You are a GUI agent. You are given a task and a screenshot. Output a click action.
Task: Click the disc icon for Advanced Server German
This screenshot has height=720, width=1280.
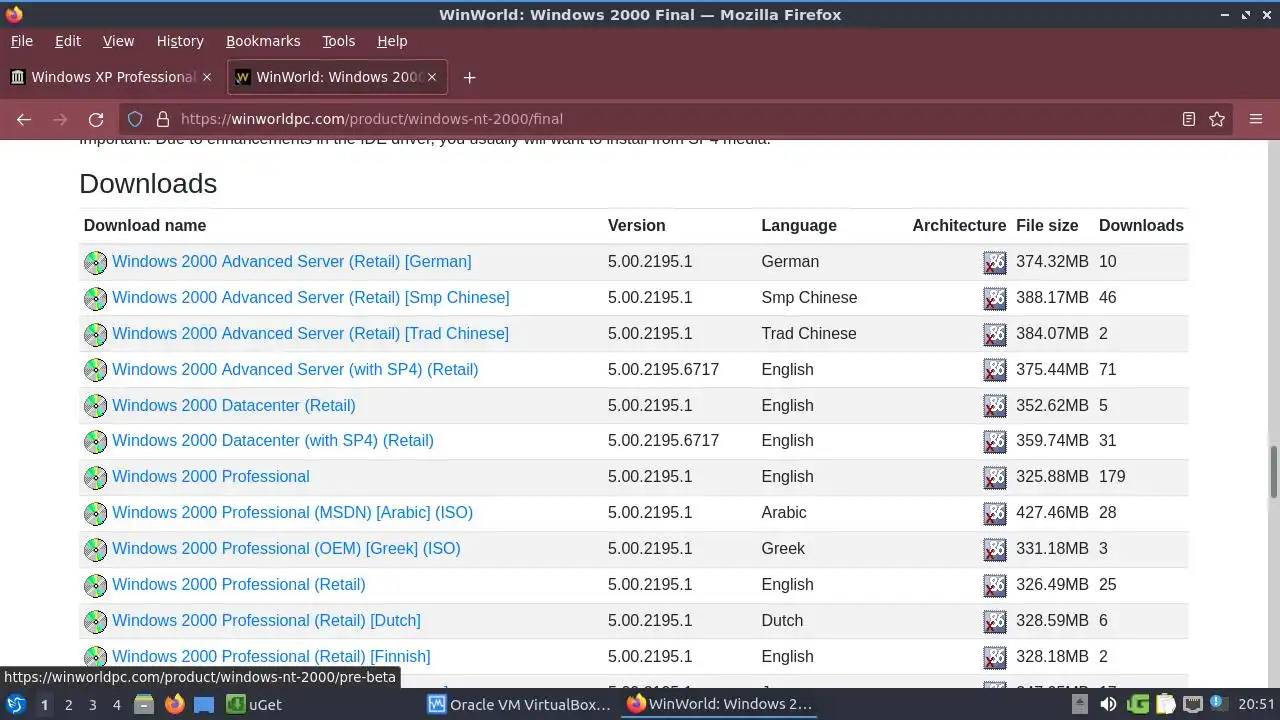coord(95,262)
